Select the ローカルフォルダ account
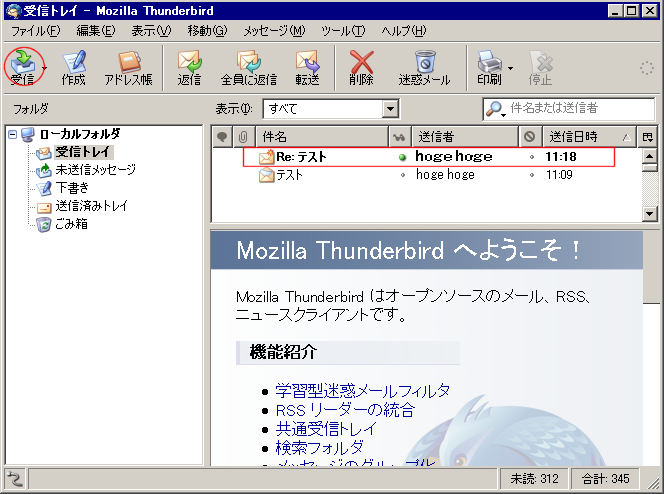 click(x=80, y=134)
